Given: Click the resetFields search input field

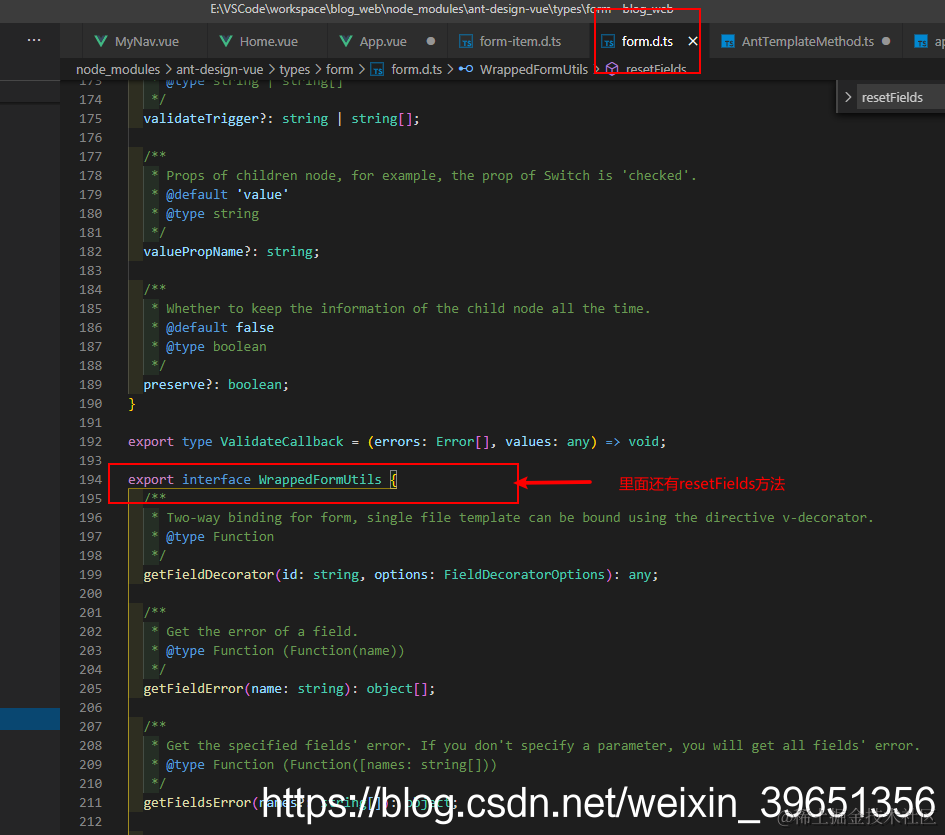Looking at the screenshot, I should coord(900,97).
